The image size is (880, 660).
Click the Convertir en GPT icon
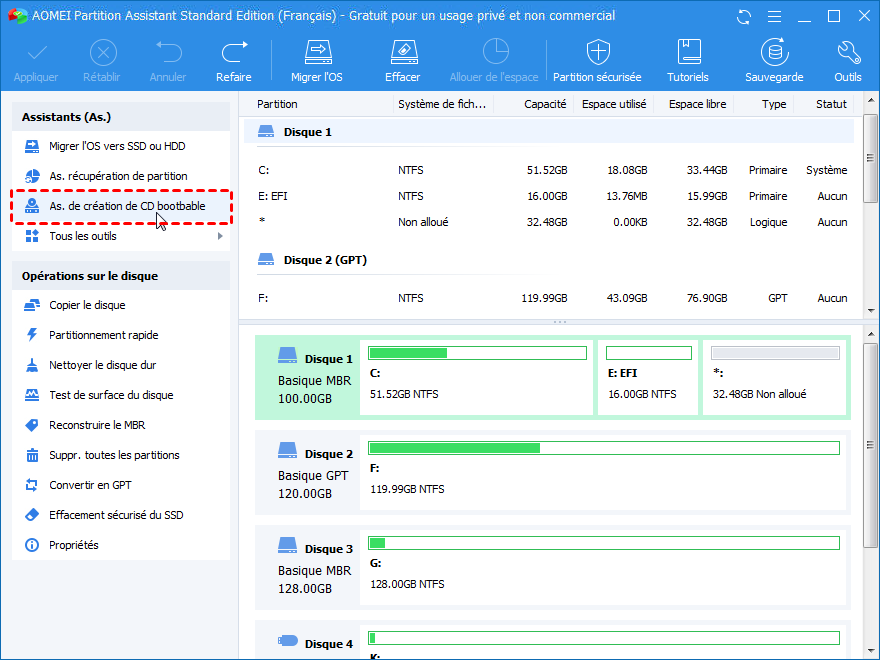32,485
